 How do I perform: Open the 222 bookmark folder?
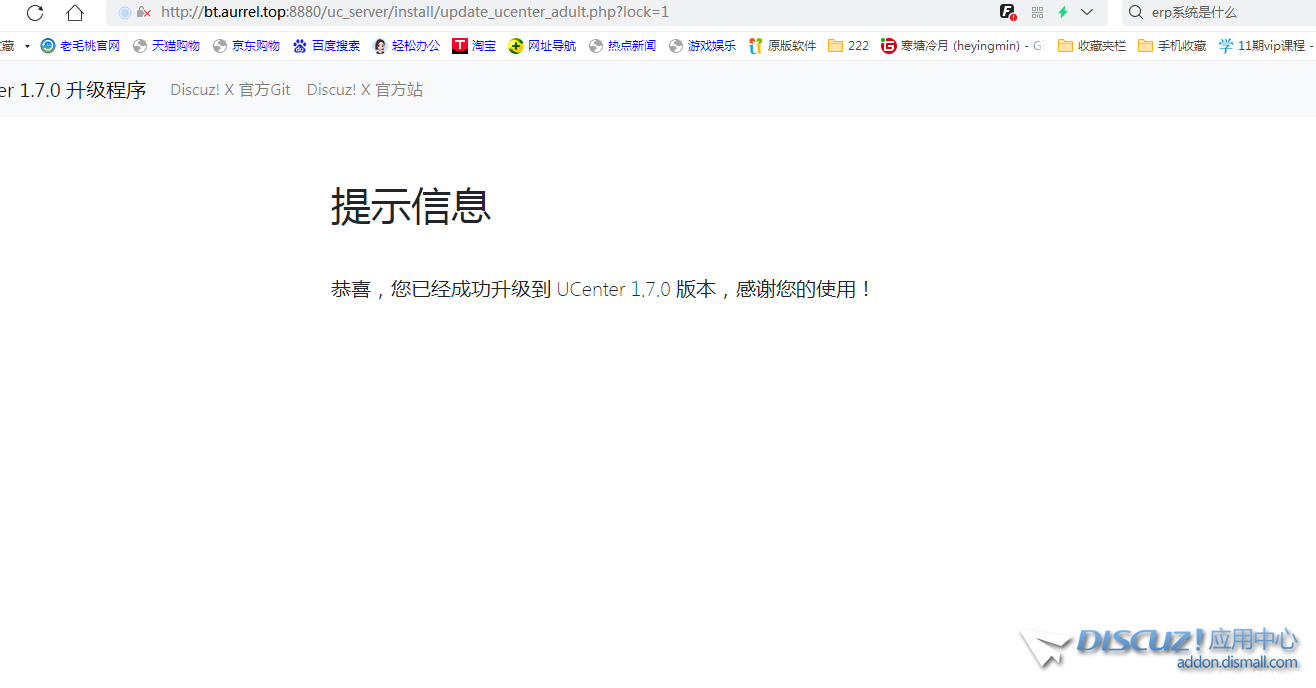pyautogui.click(x=848, y=46)
